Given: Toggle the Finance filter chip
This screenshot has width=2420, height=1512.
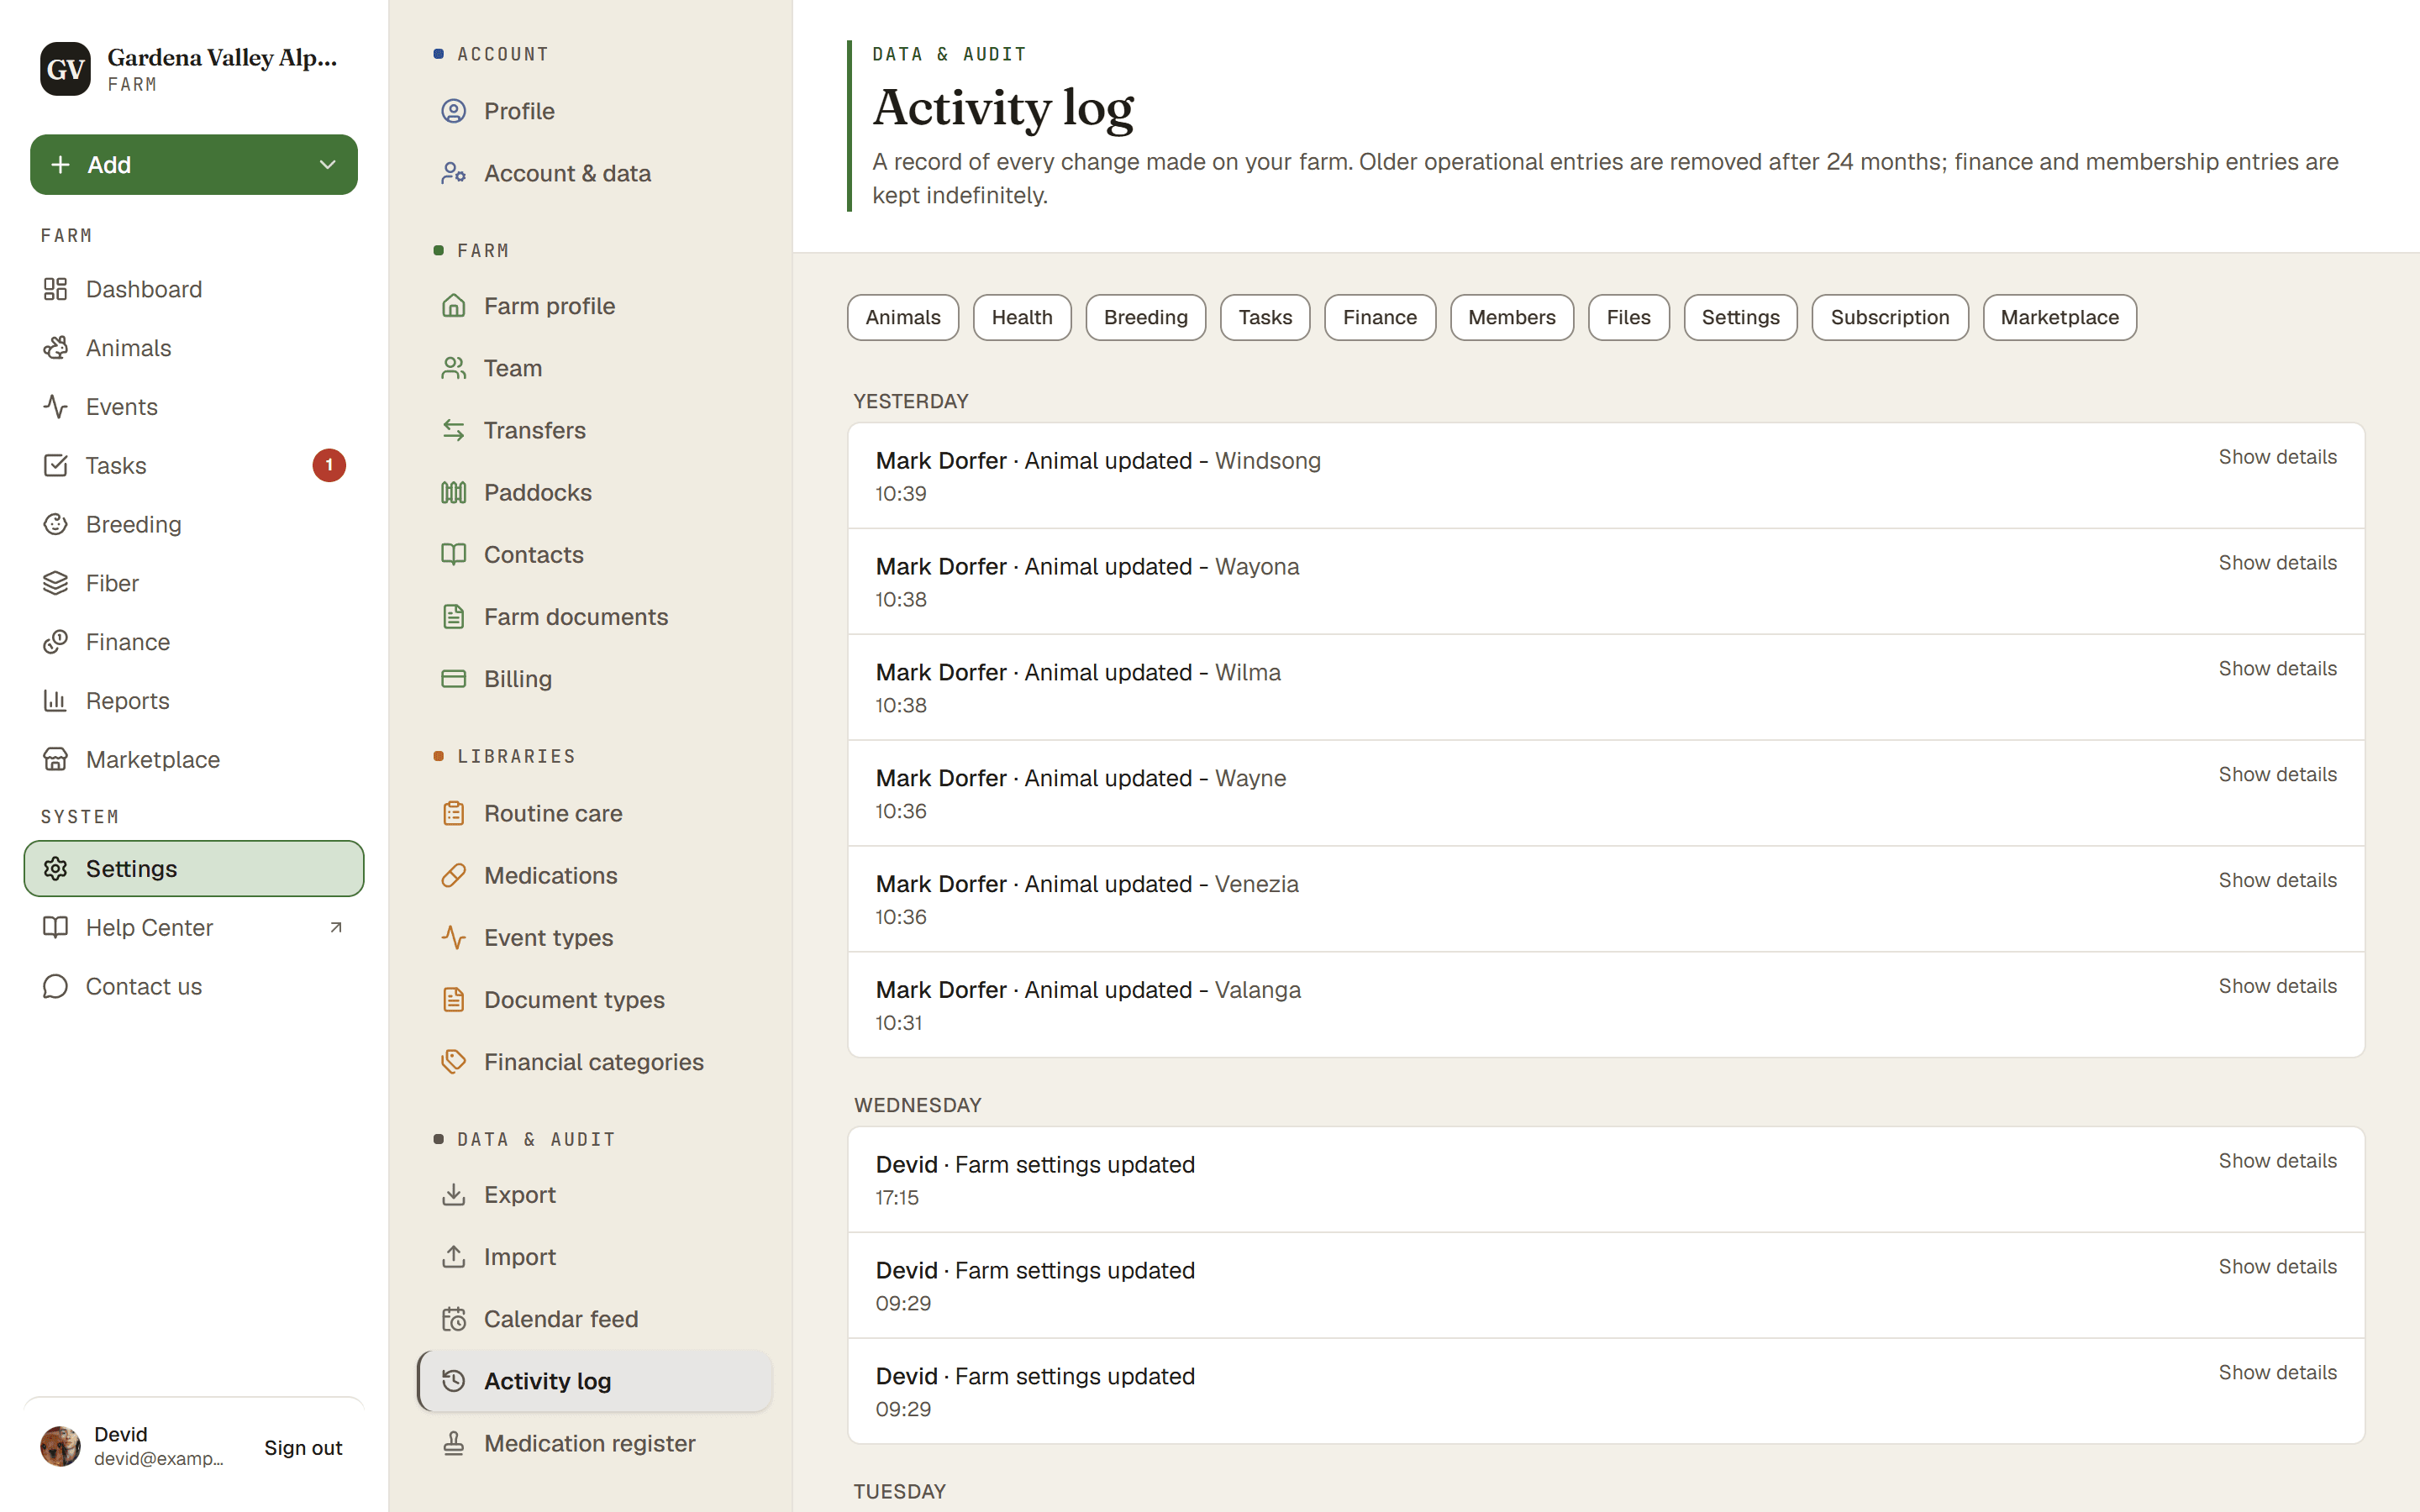Looking at the screenshot, I should [1380, 317].
